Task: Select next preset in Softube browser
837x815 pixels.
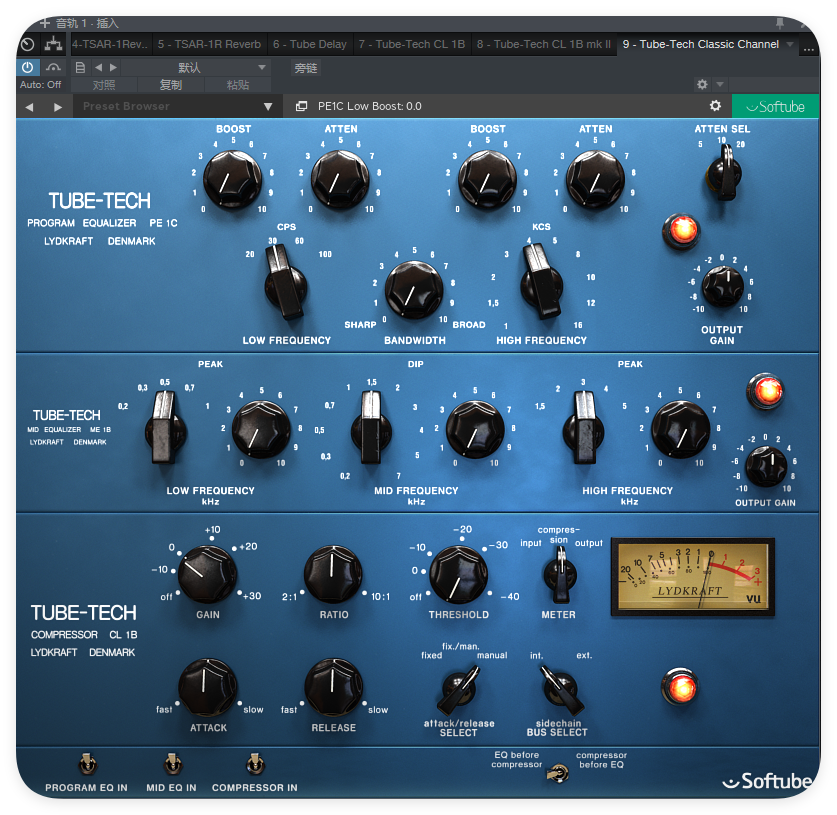Action: (x=58, y=107)
